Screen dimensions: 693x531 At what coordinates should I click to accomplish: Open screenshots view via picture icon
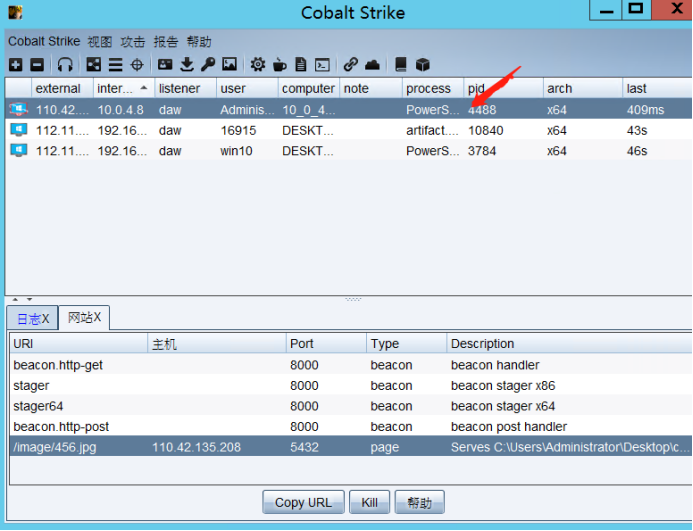229,65
